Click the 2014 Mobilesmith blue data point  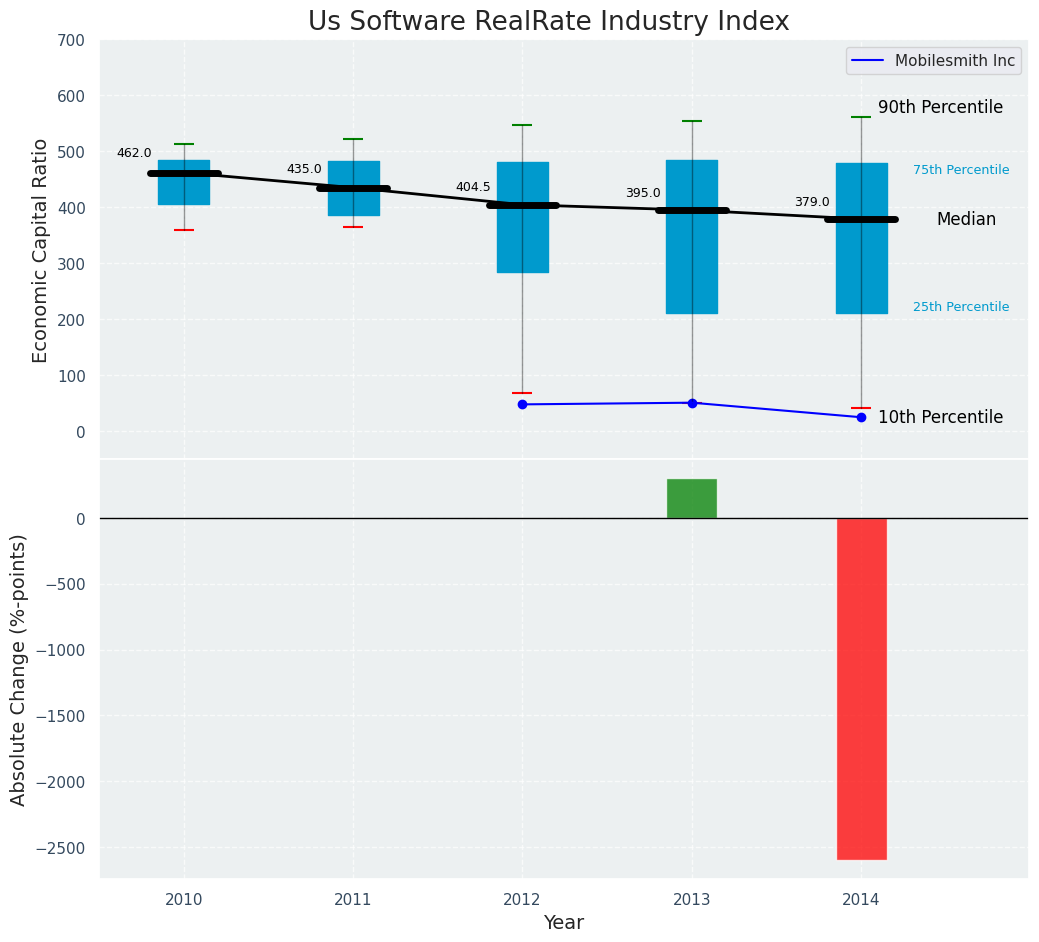pyautogui.click(x=861, y=418)
